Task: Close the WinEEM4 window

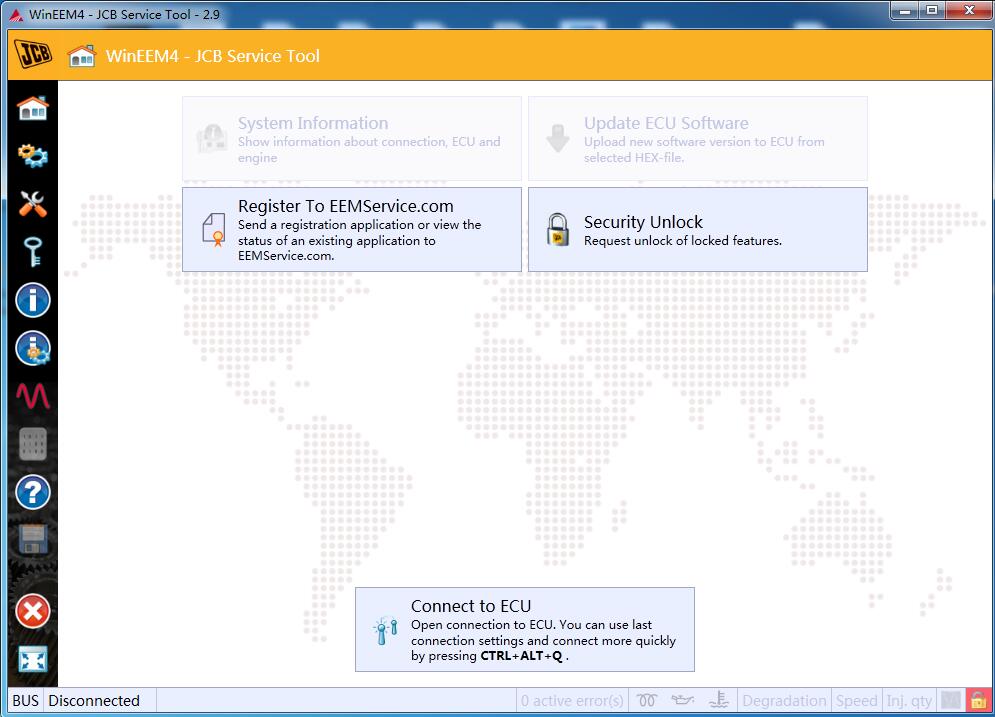Action: pyautogui.click(x=969, y=10)
